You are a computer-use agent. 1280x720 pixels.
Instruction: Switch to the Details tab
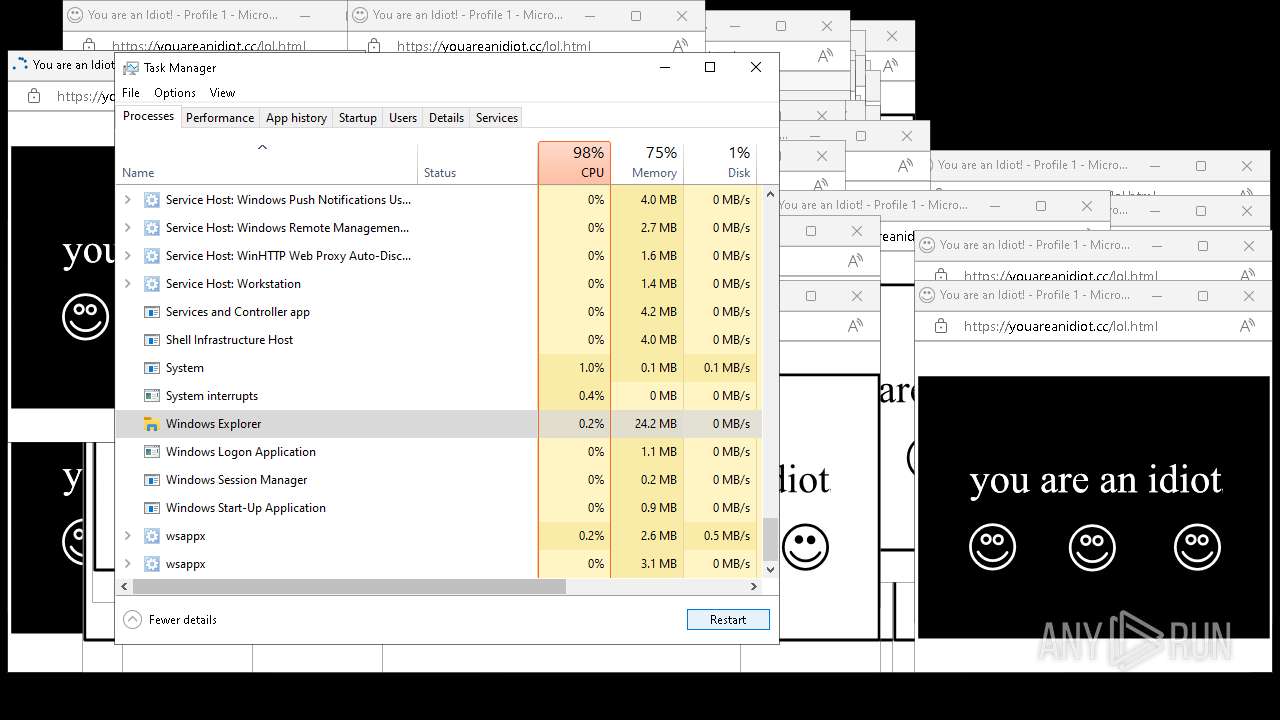[x=446, y=118]
